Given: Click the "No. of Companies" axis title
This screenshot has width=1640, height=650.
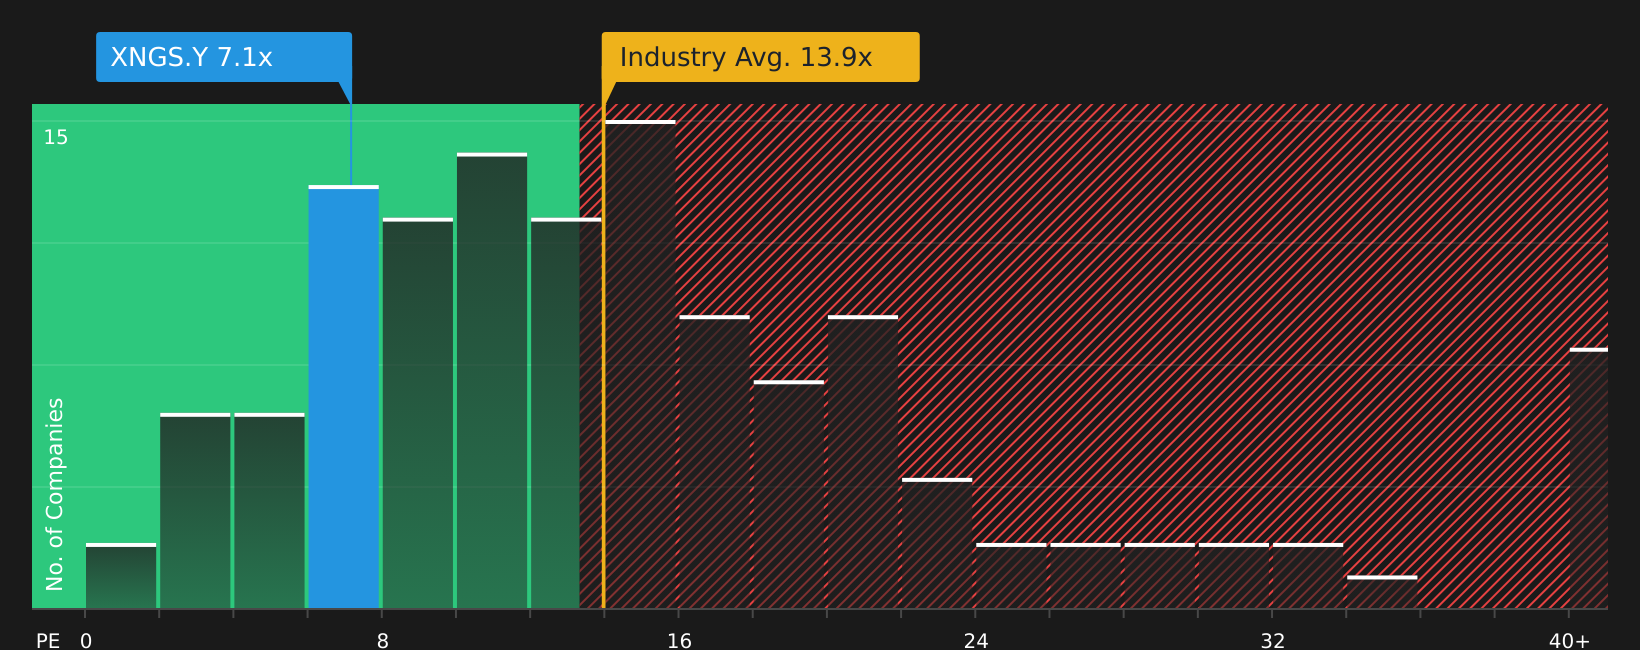Looking at the screenshot, I should pyautogui.click(x=55, y=494).
